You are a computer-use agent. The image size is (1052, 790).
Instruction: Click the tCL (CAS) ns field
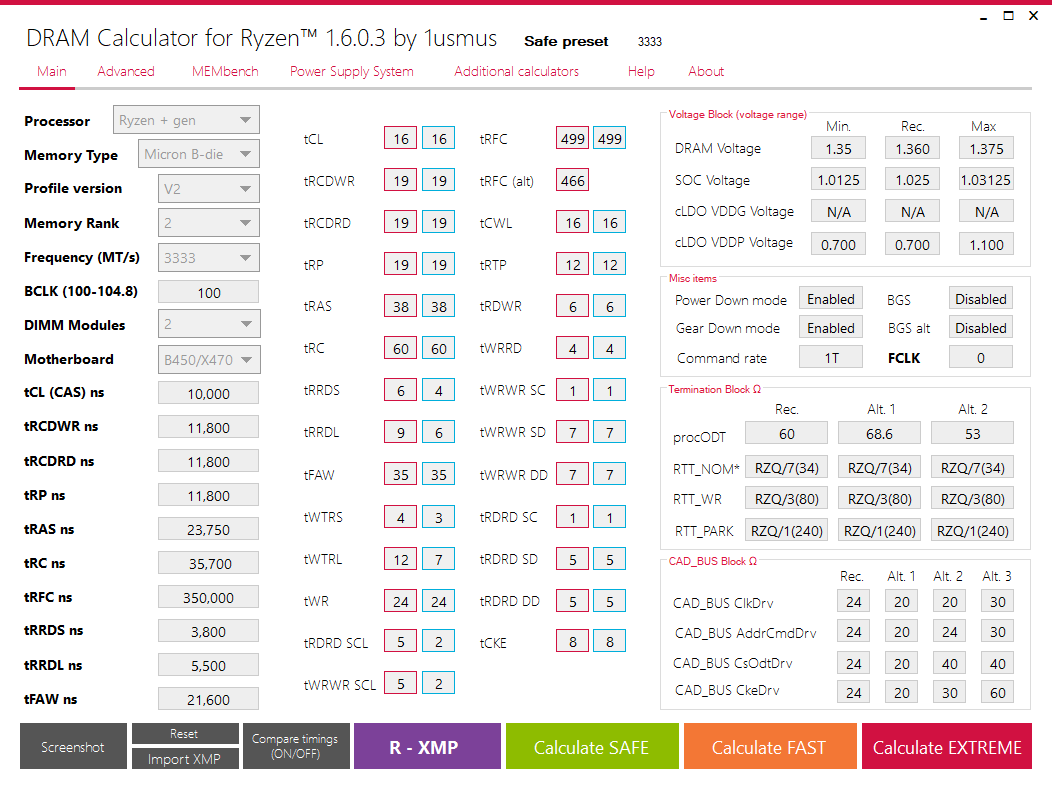click(209, 393)
